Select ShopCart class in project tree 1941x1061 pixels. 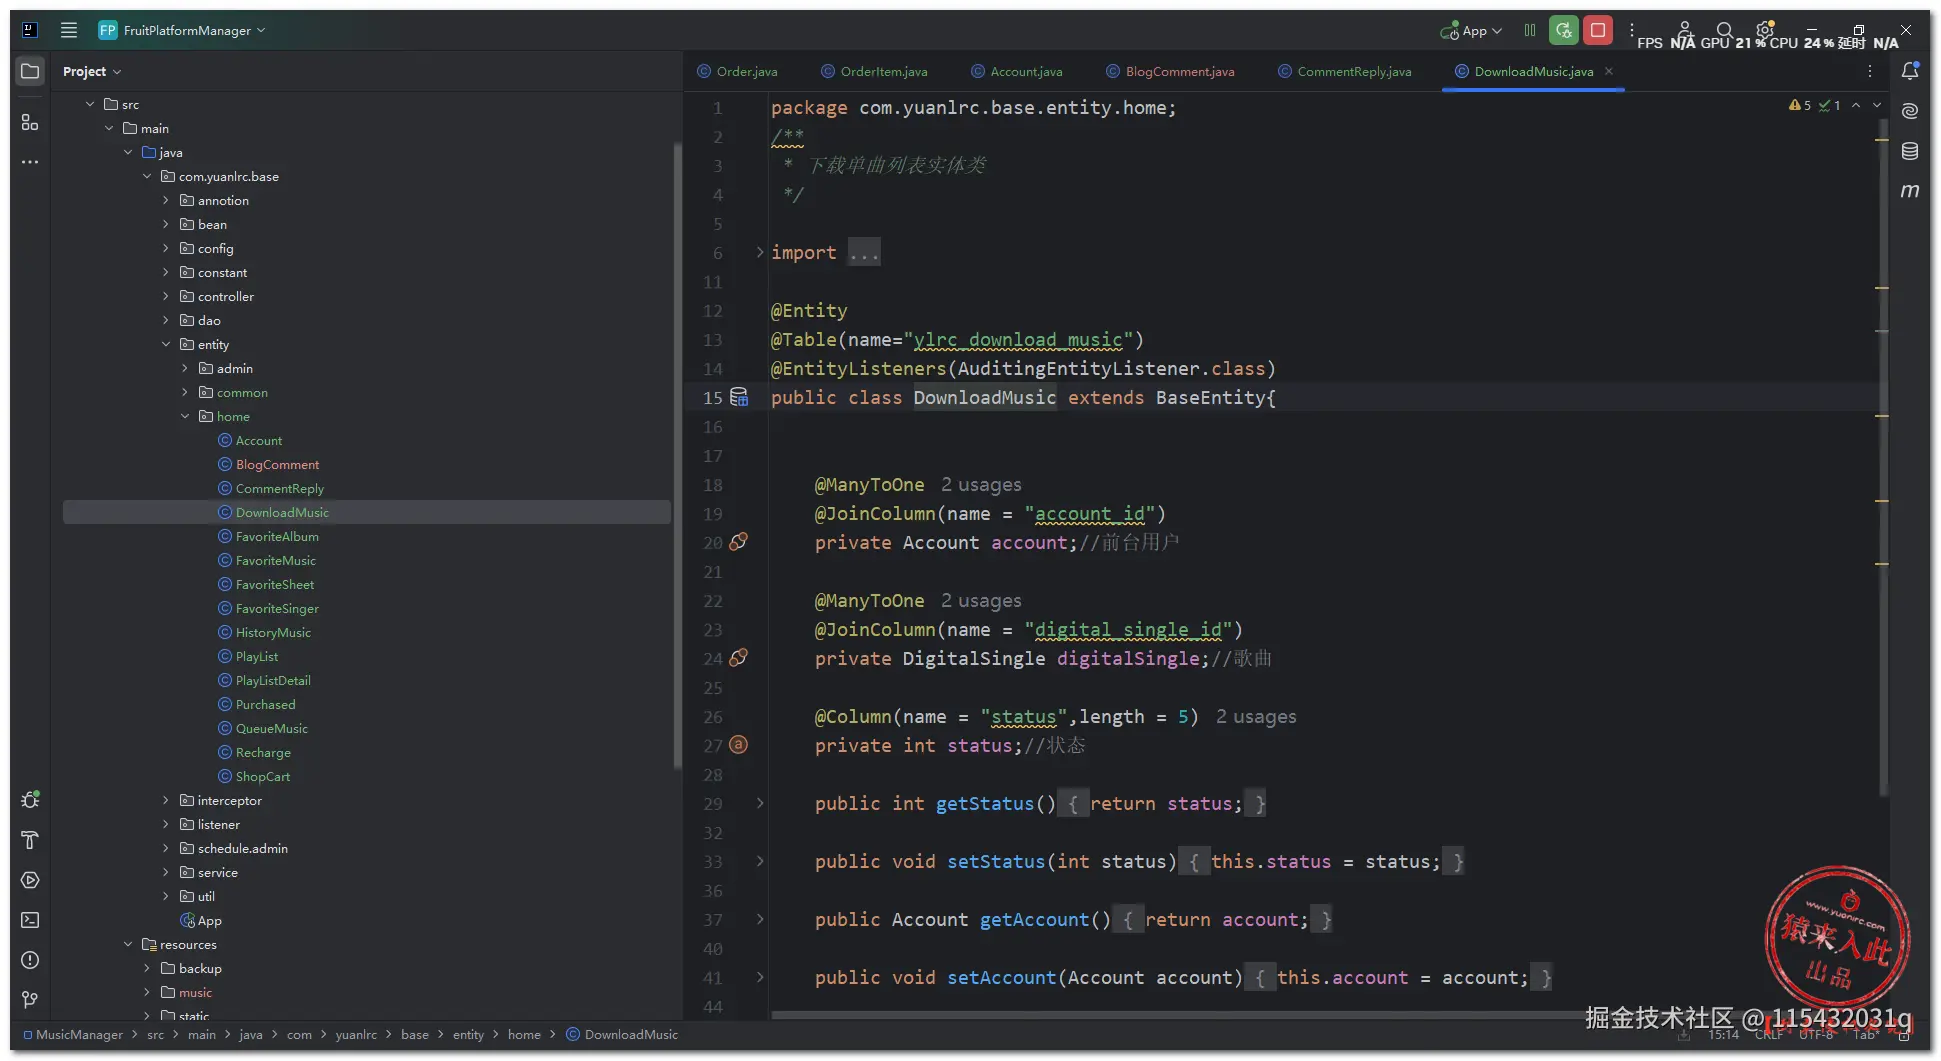tap(254, 776)
